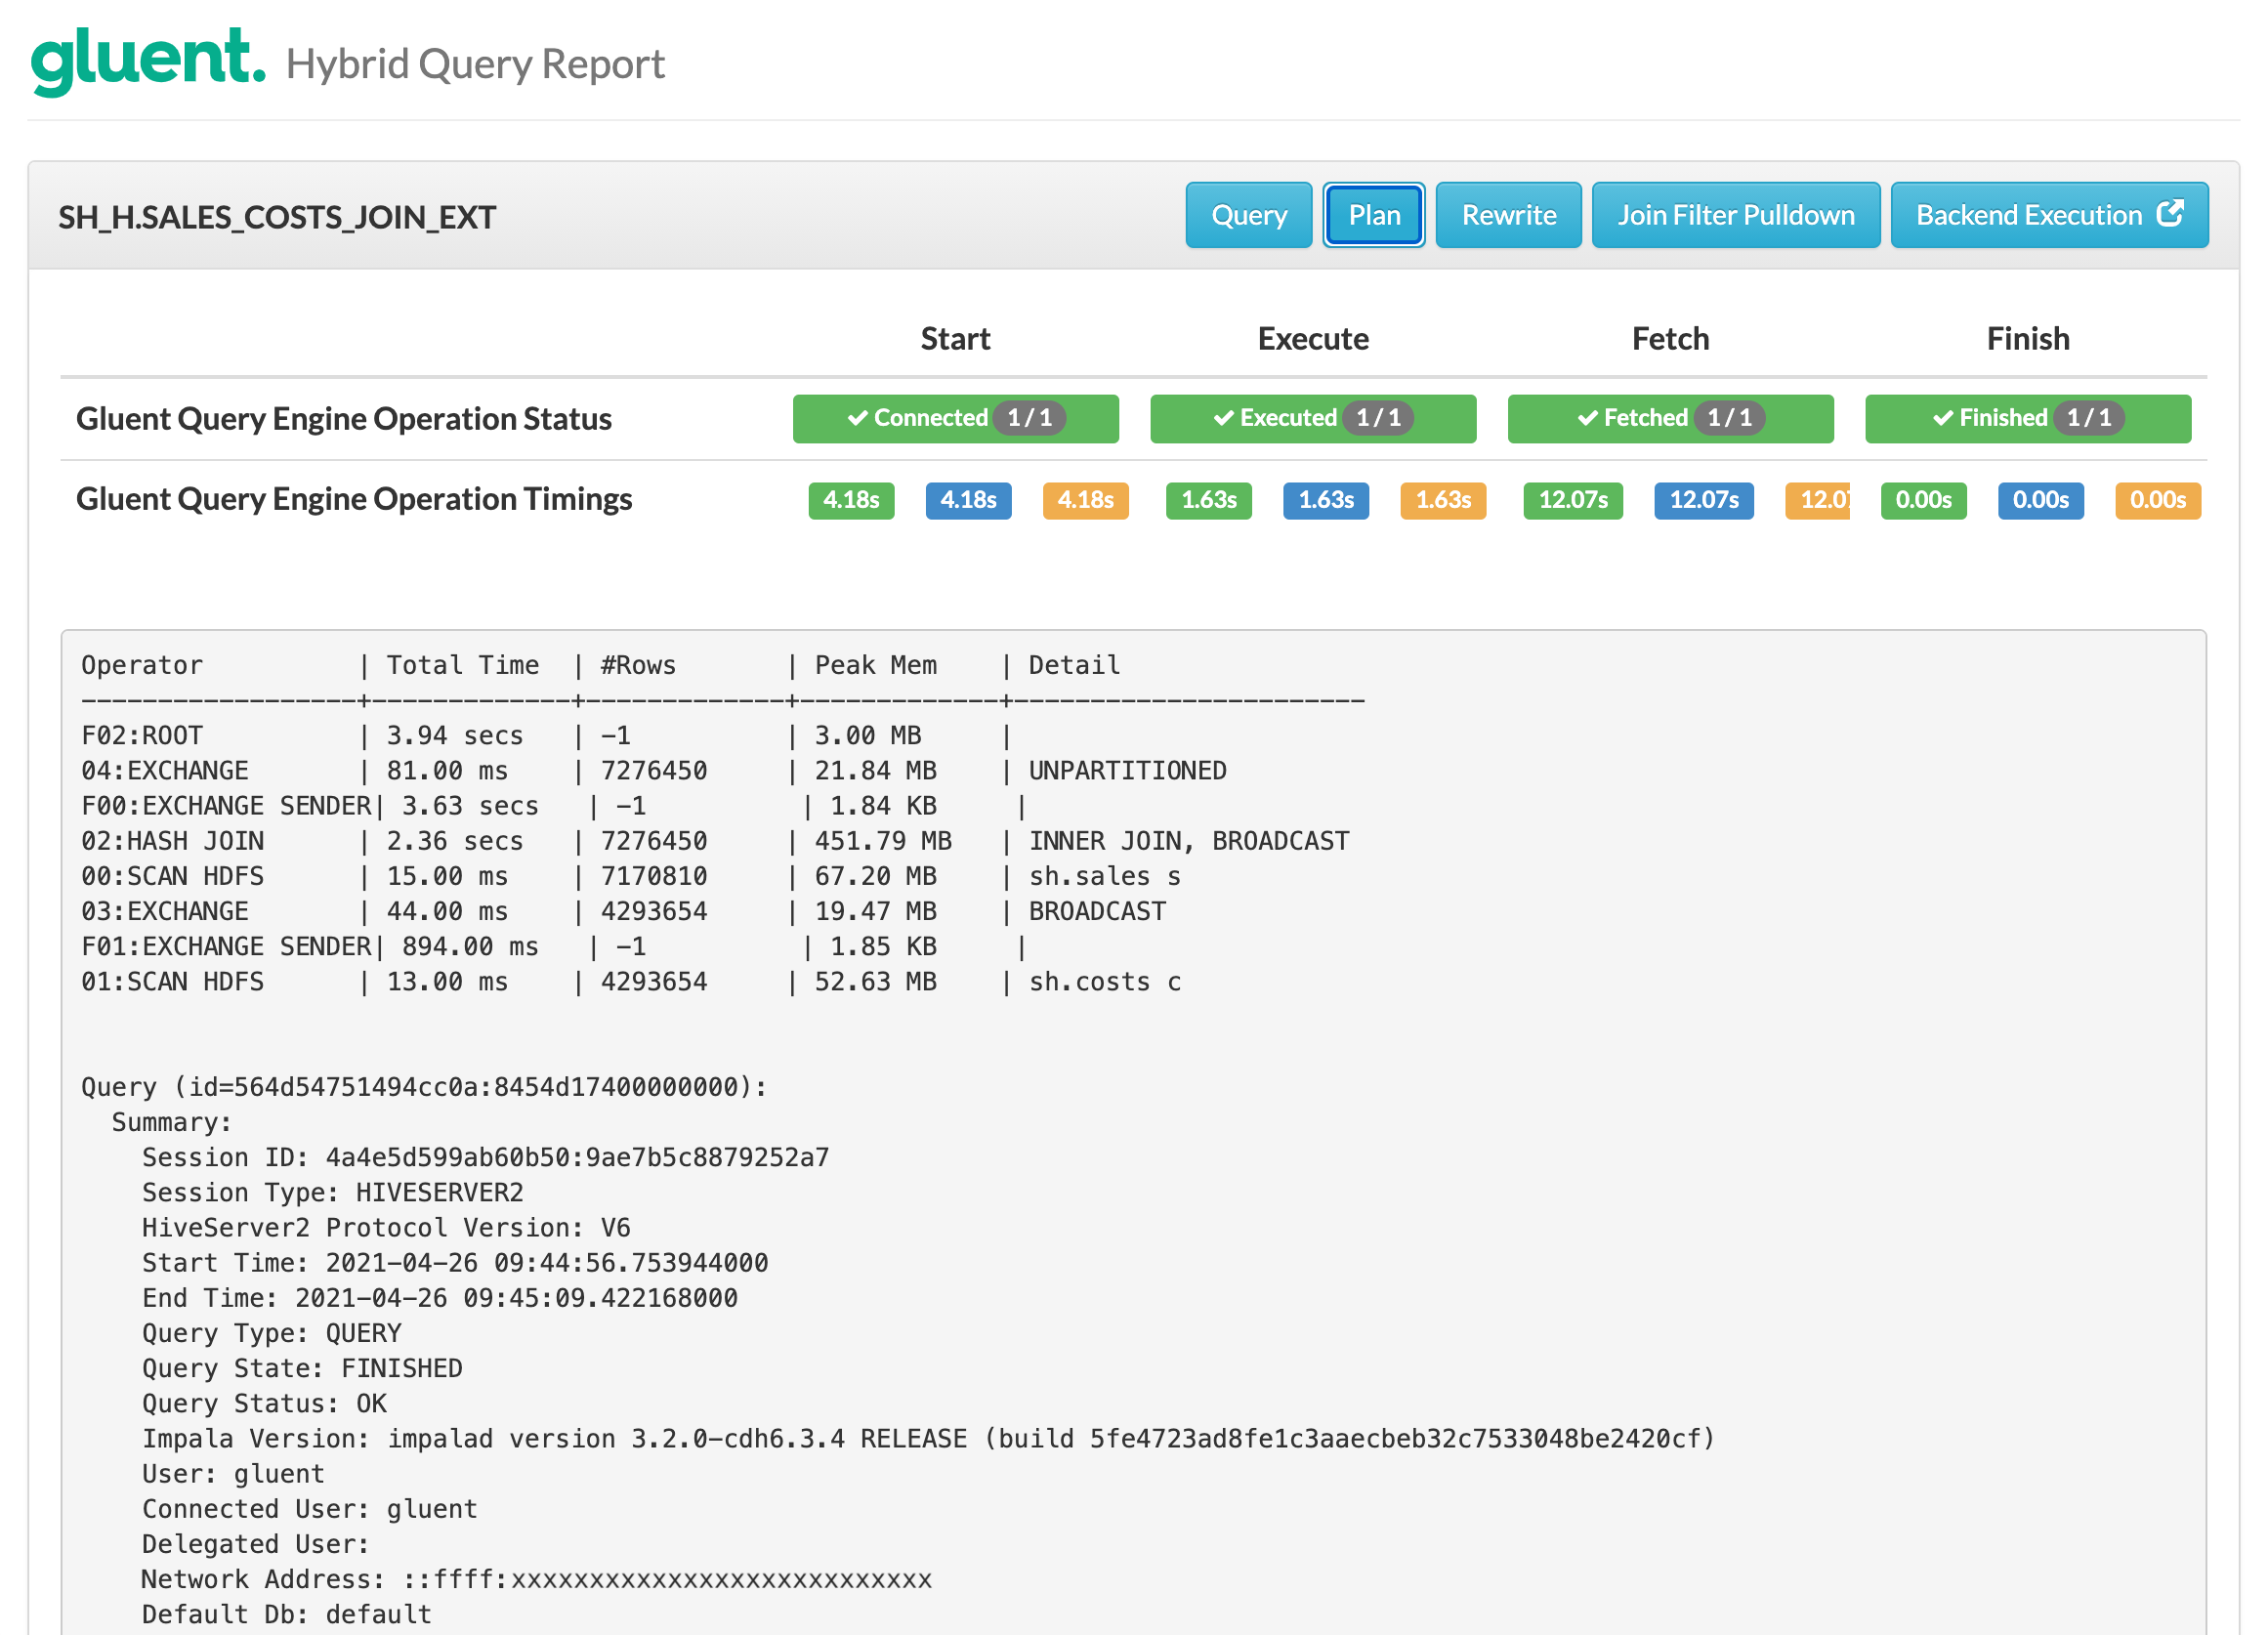The image size is (2268, 1635).
Task: Click the Execute column header
Action: (1312, 339)
